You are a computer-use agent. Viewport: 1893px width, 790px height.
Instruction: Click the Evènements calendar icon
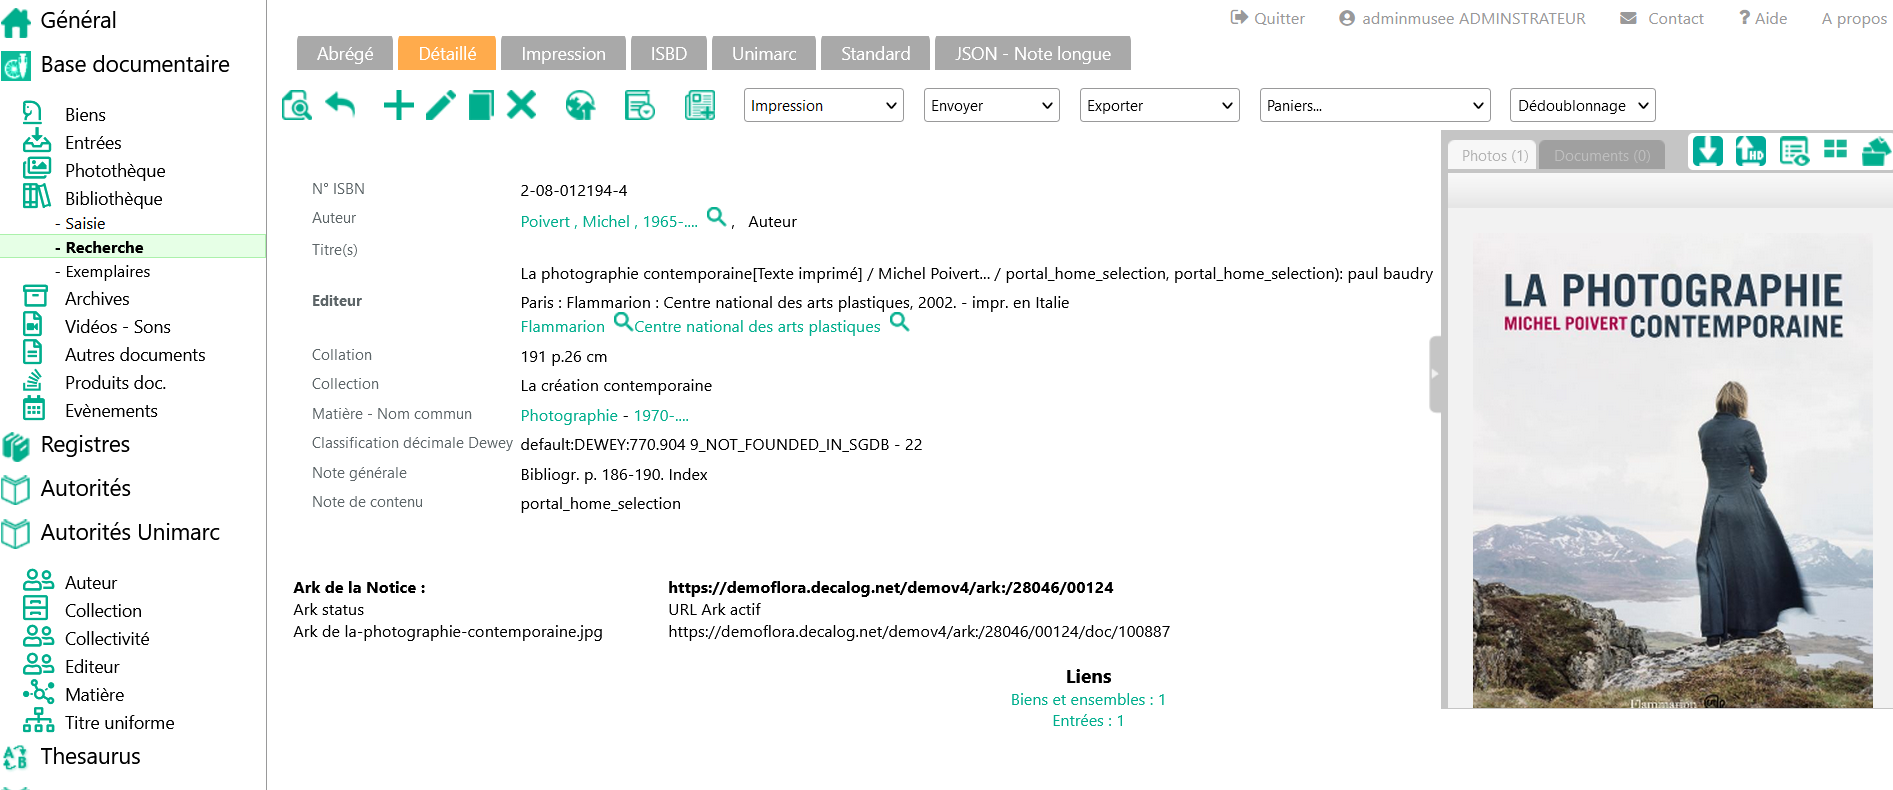coord(34,408)
